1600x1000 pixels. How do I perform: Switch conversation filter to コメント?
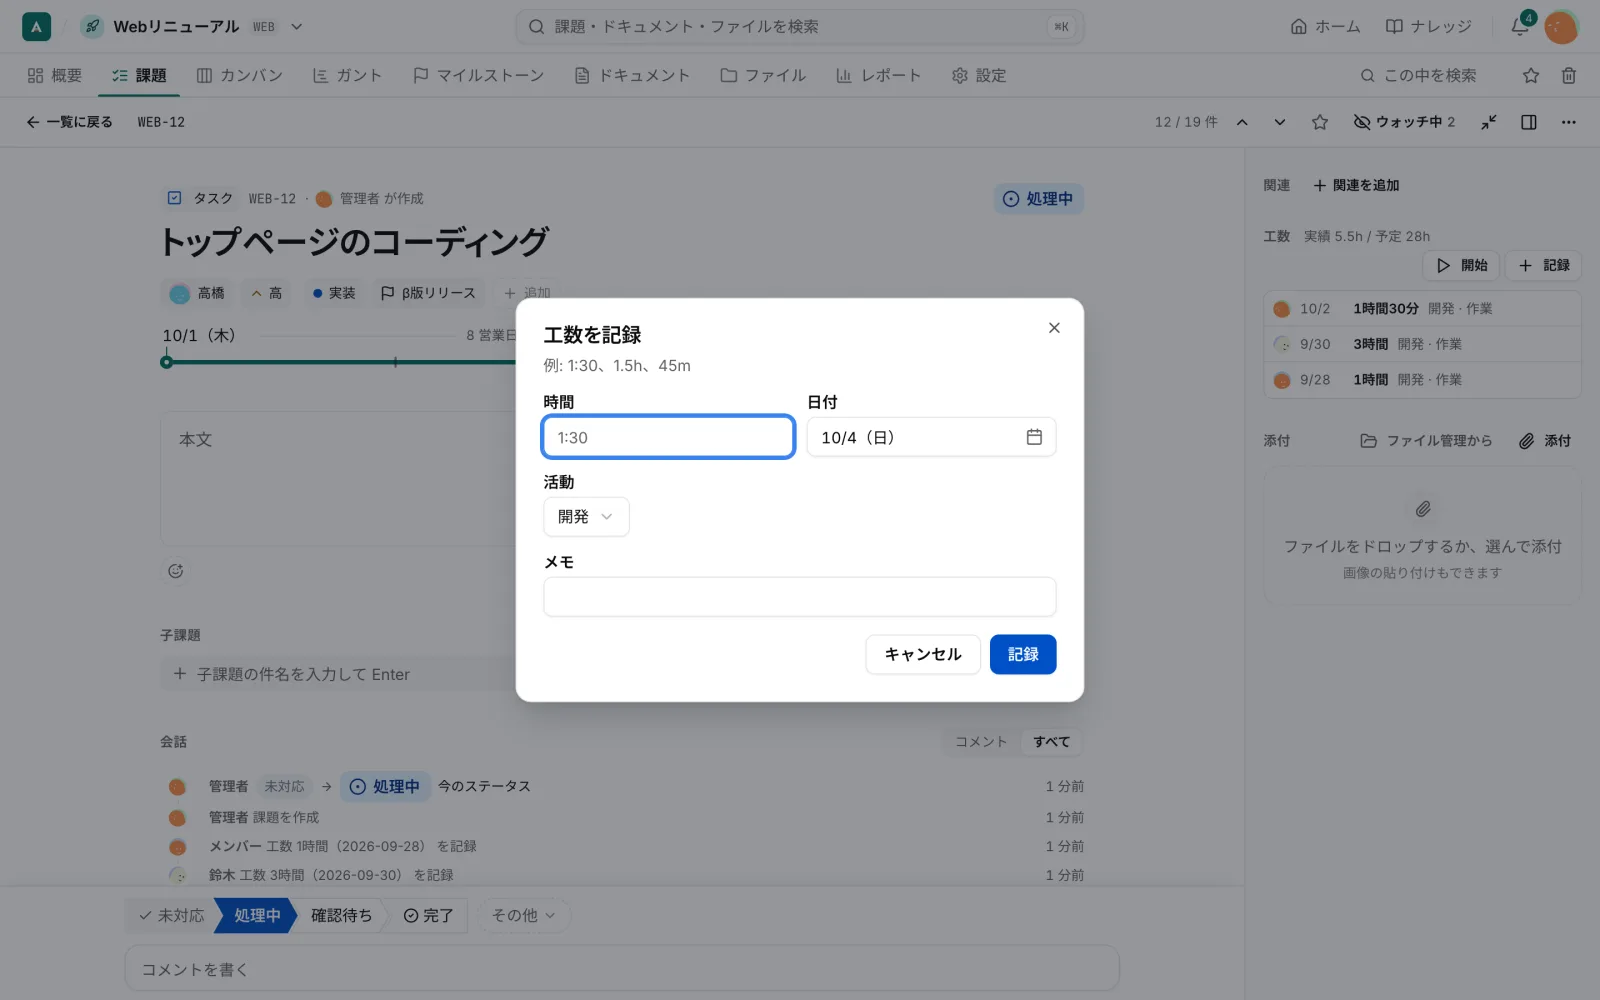click(980, 742)
